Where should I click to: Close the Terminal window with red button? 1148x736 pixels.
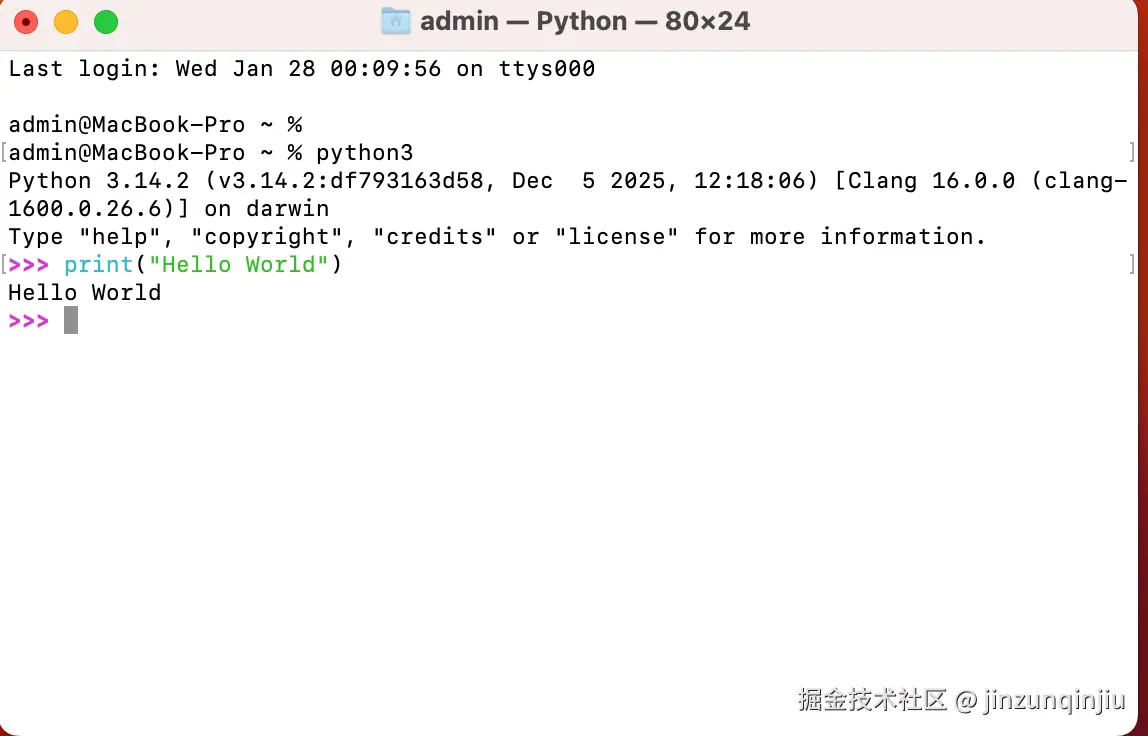(x=26, y=22)
